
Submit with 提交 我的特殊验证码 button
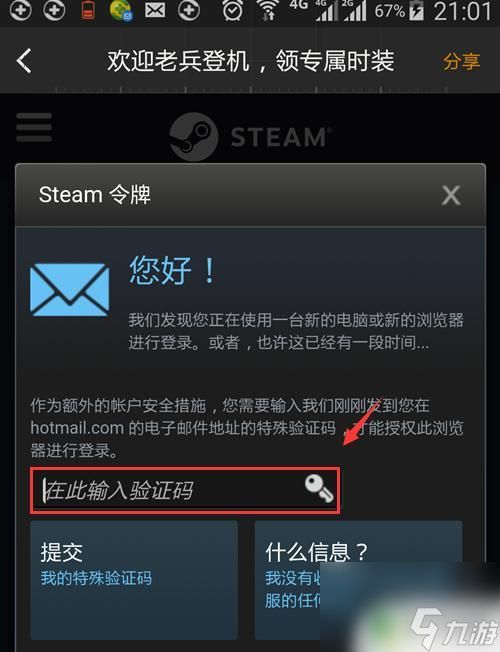point(134,580)
